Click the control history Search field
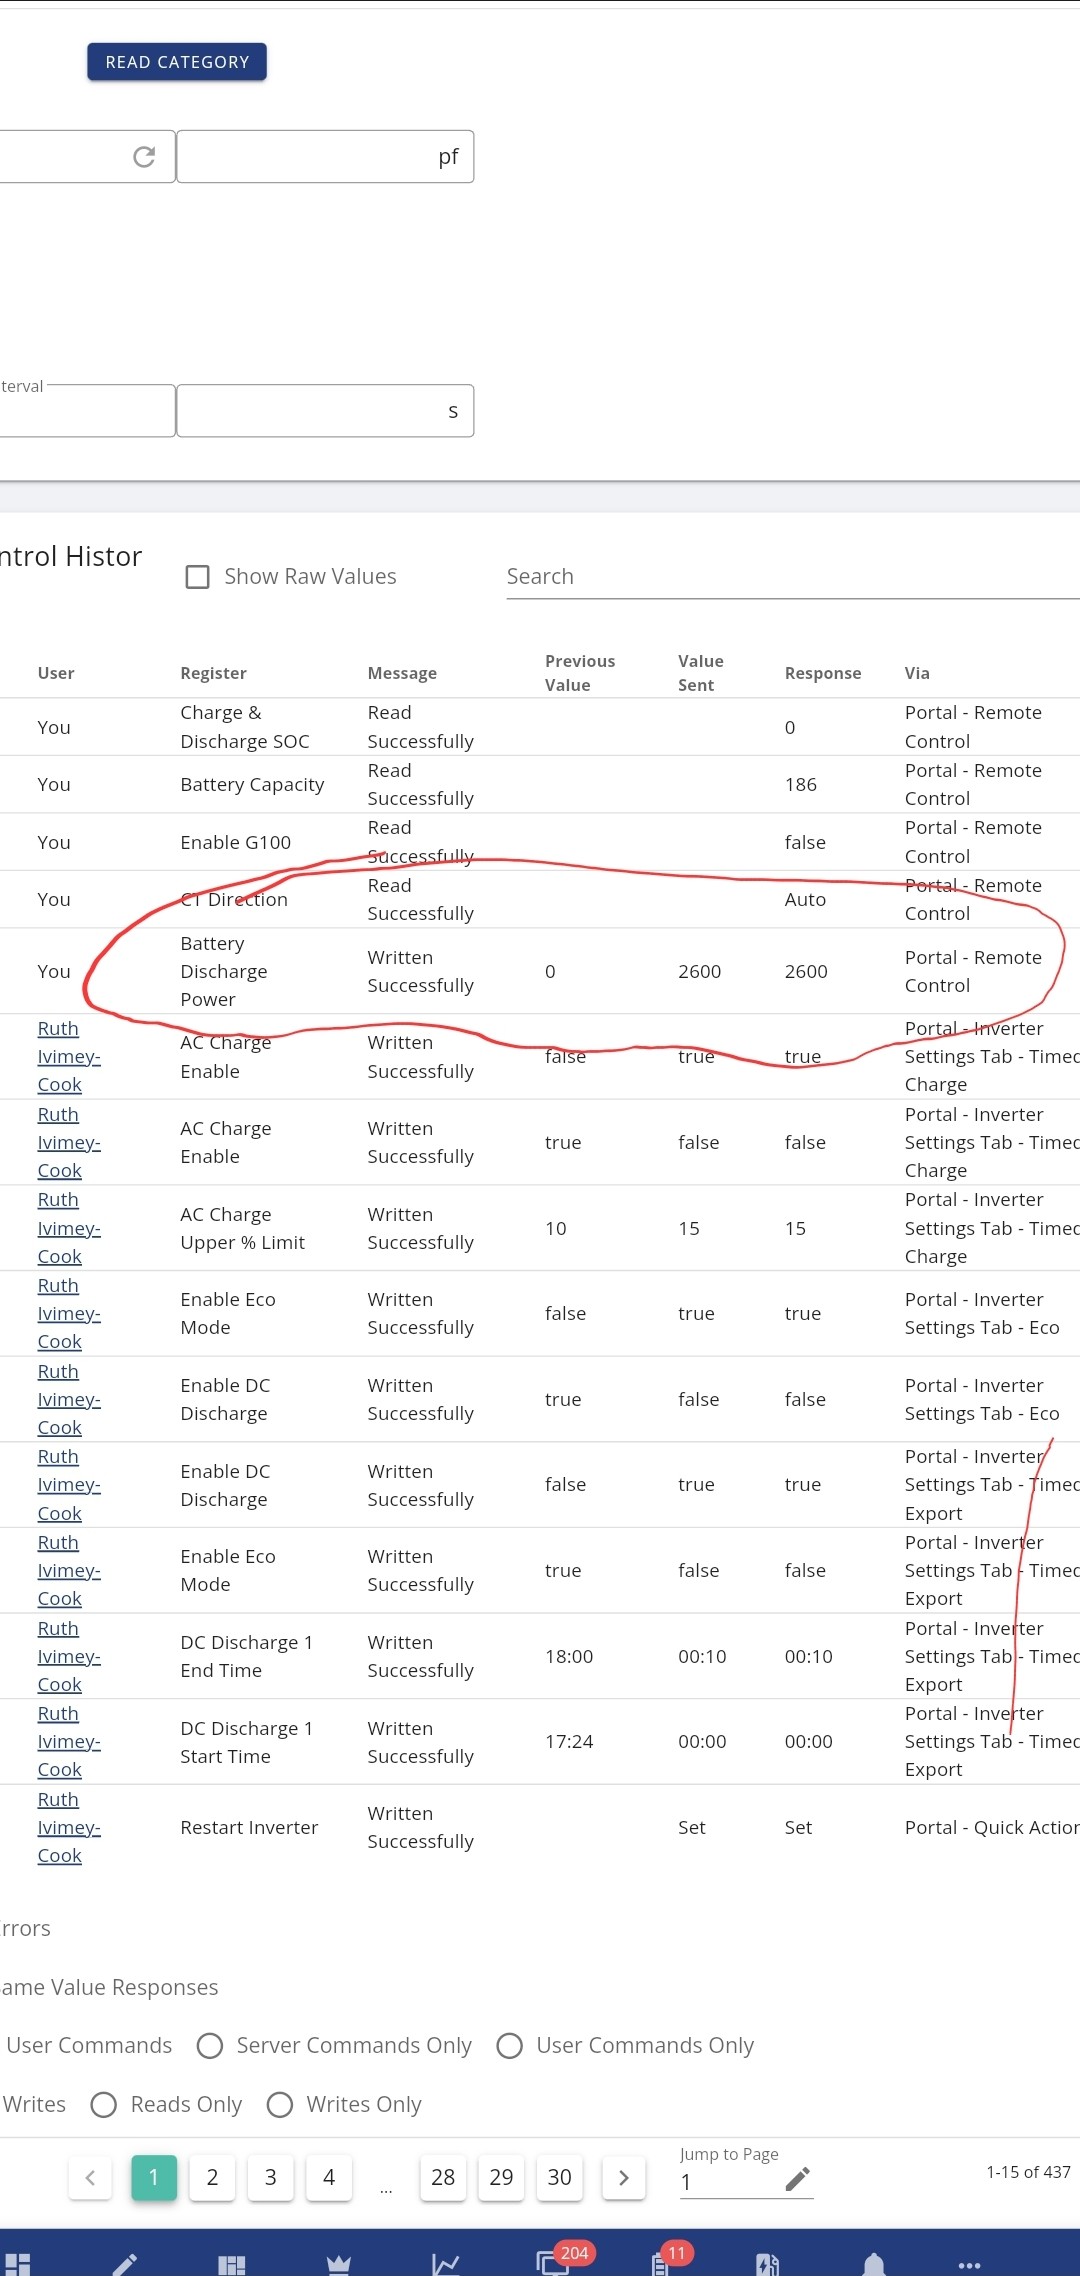Viewport: 1080px width, 2276px height. tap(793, 577)
